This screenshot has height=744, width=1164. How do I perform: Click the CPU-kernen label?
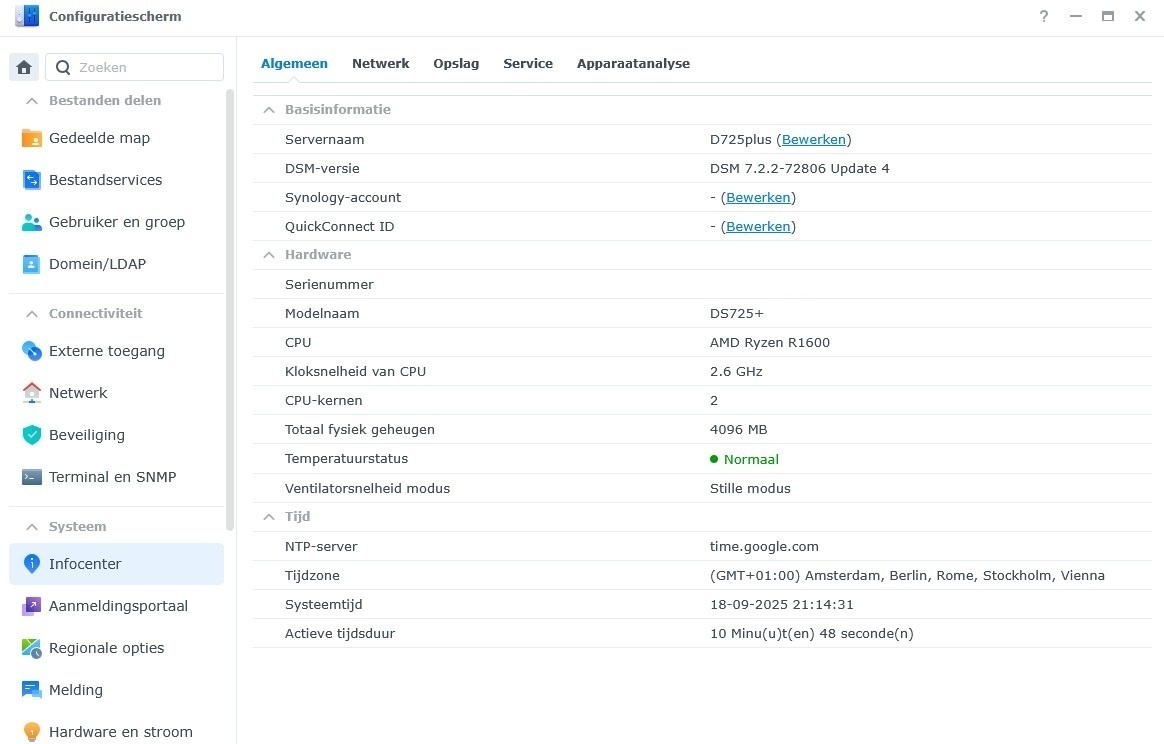(x=324, y=400)
